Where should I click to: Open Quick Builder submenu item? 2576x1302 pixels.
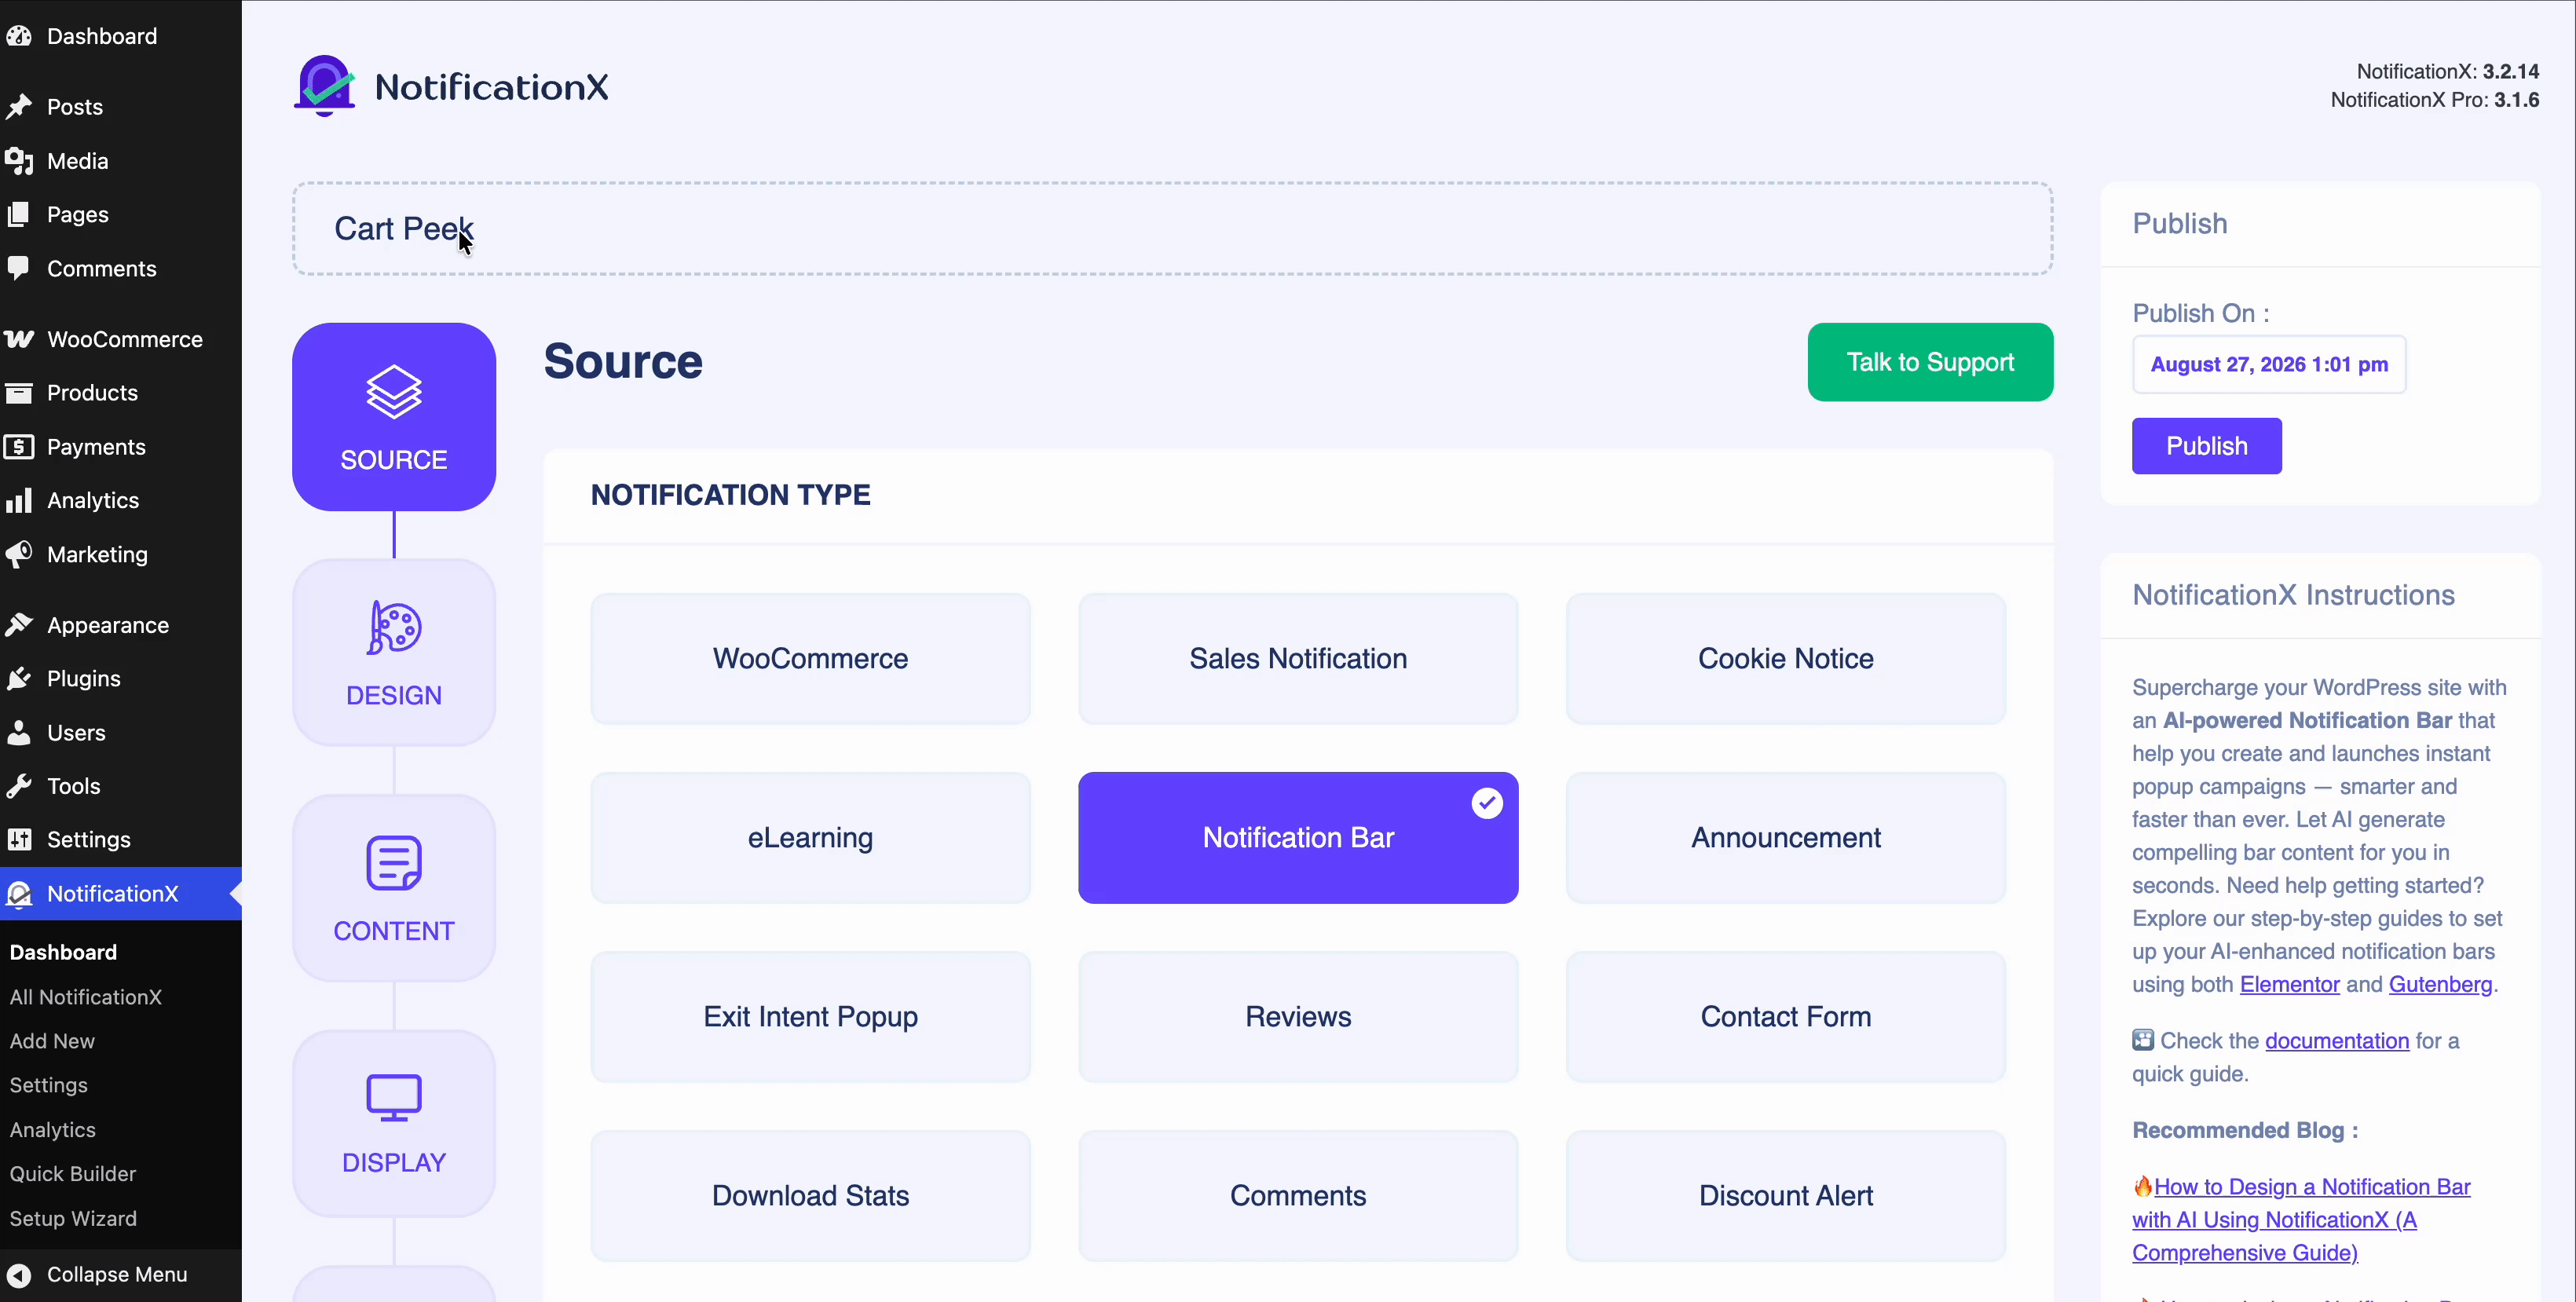tap(73, 1174)
